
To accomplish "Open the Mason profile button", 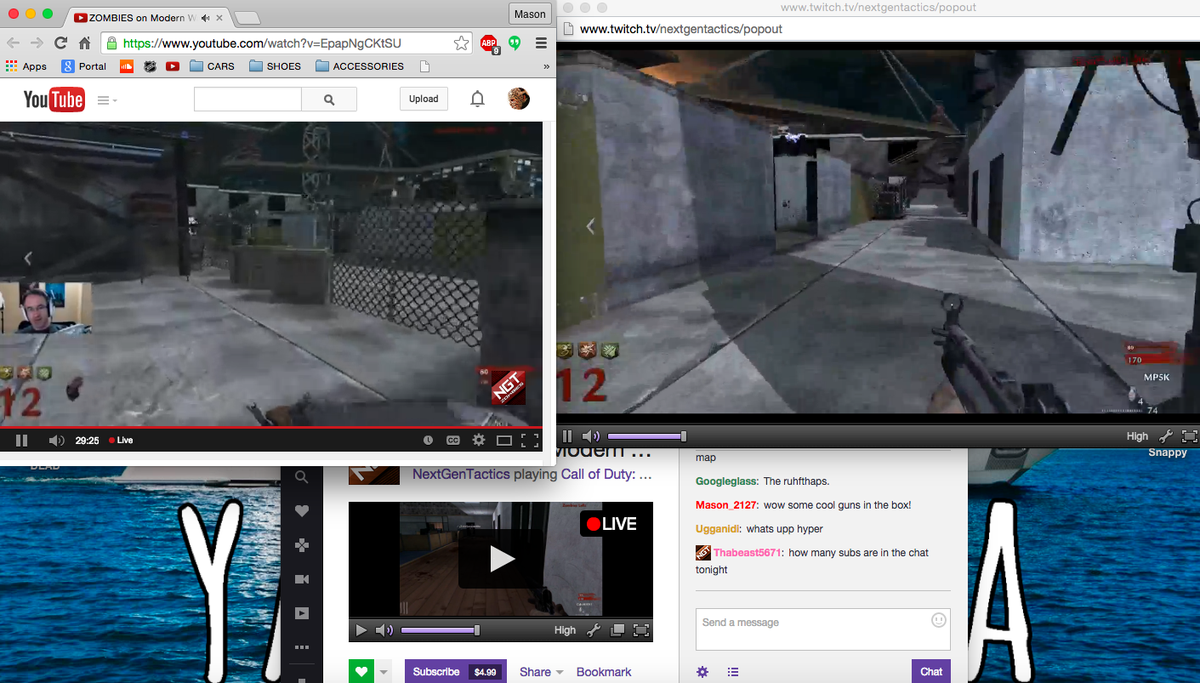I will click(x=529, y=14).
